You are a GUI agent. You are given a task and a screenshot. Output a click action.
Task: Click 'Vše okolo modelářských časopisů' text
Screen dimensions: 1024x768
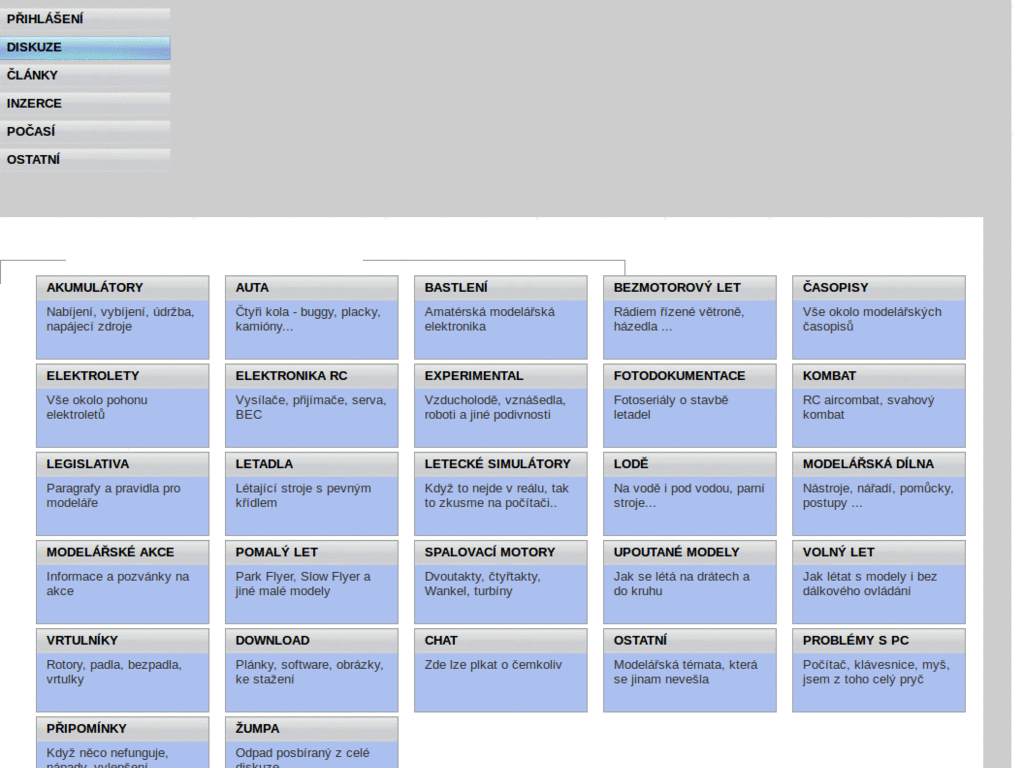[x=872, y=319]
